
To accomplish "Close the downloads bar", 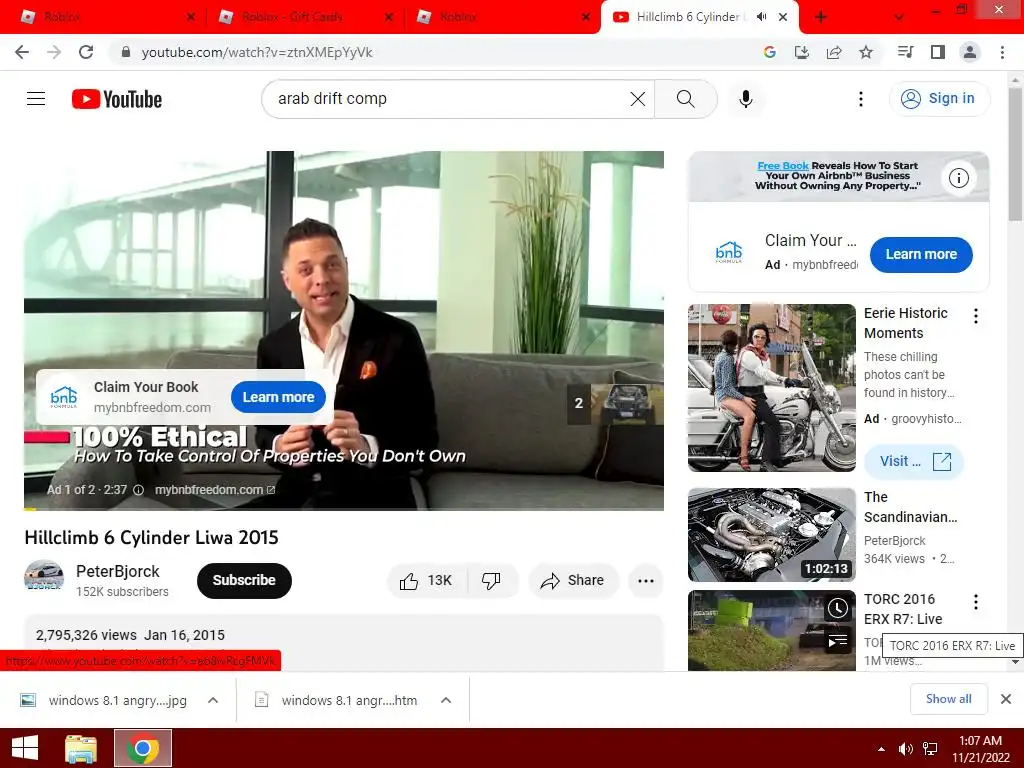I will click(x=1006, y=699).
